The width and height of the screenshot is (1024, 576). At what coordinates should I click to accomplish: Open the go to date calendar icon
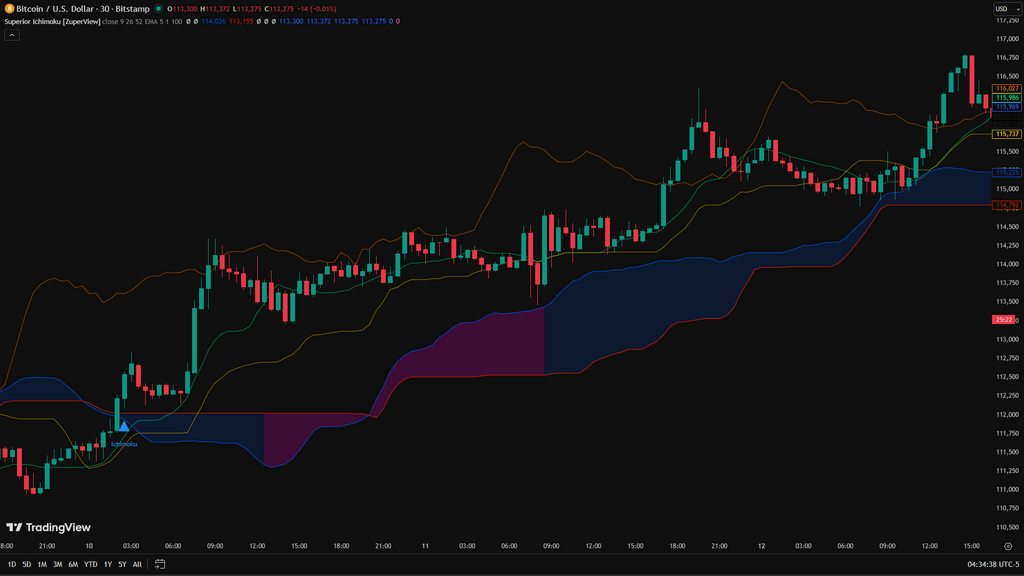(159, 564)
